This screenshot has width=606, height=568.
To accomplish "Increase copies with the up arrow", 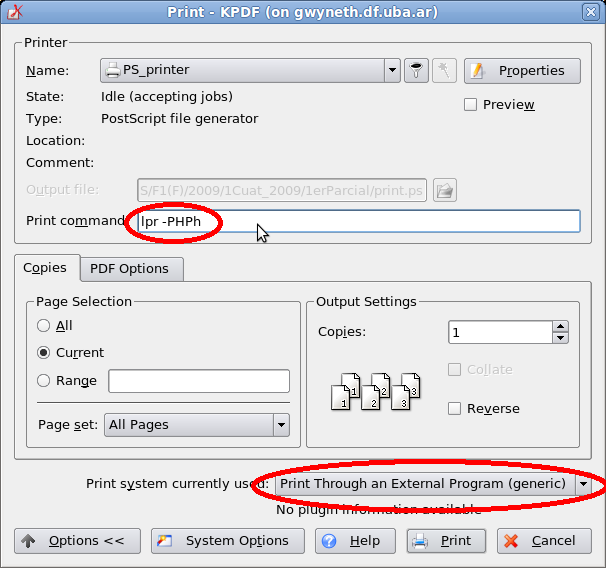I will (560, 327).
